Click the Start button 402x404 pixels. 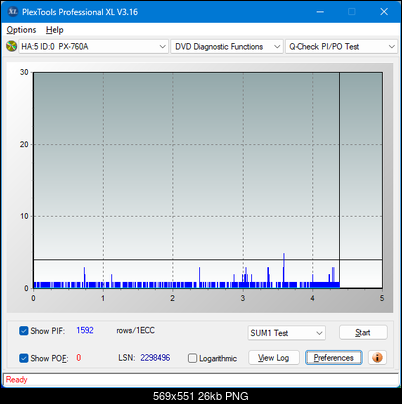[363, 333]
